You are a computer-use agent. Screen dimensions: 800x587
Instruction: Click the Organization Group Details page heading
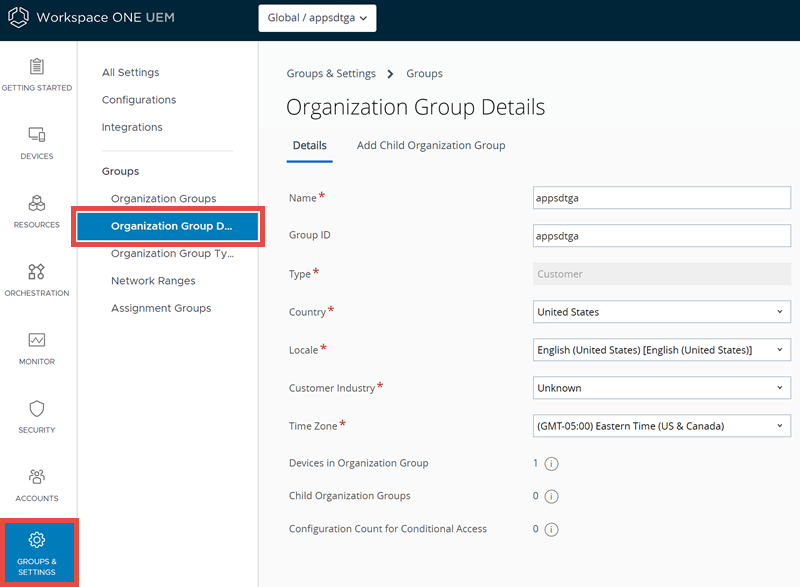415,108
